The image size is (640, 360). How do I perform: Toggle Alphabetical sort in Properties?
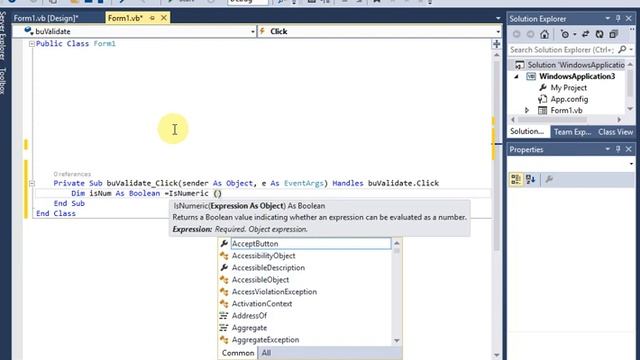click(x=531, y=179)
